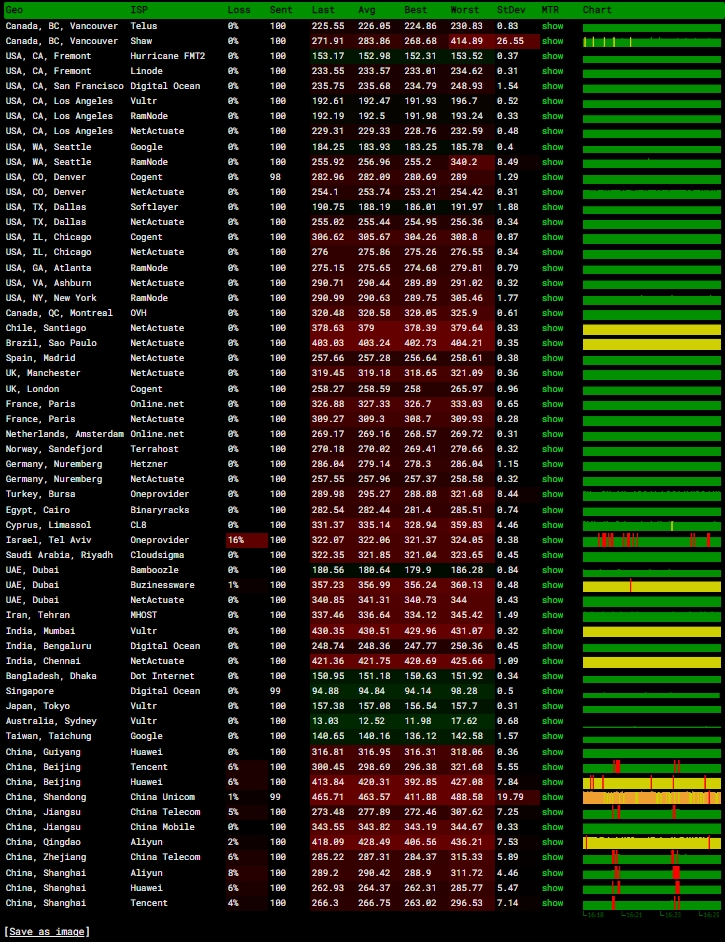Open MTR for China, Shandong China Unicom
This screenshot has width=725, height=942.
coord(552,797)
